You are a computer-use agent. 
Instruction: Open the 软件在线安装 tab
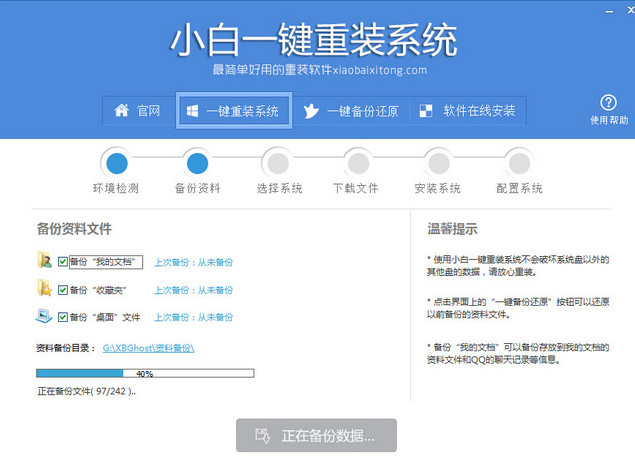[468, 111]
